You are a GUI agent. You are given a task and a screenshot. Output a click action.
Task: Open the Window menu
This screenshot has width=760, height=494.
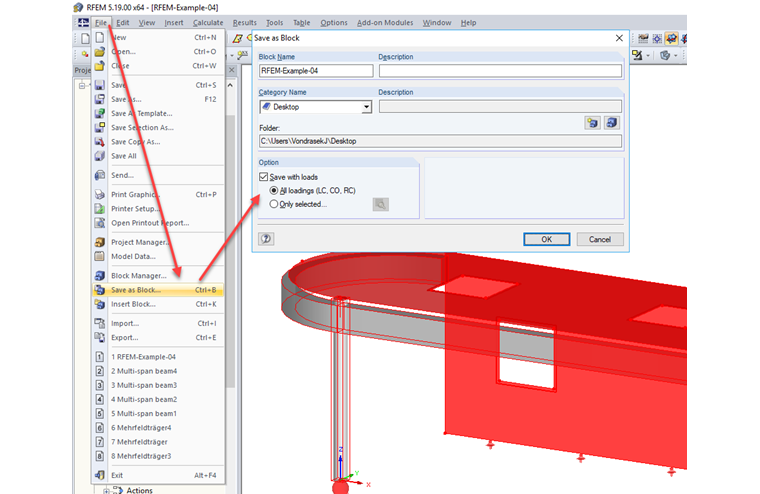coord(437,23)
